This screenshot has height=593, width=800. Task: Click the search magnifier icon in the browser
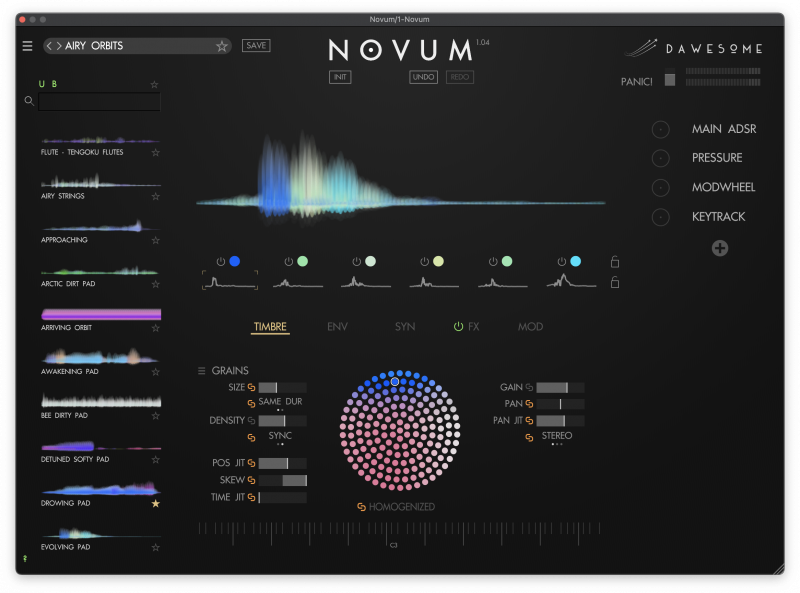29,101
